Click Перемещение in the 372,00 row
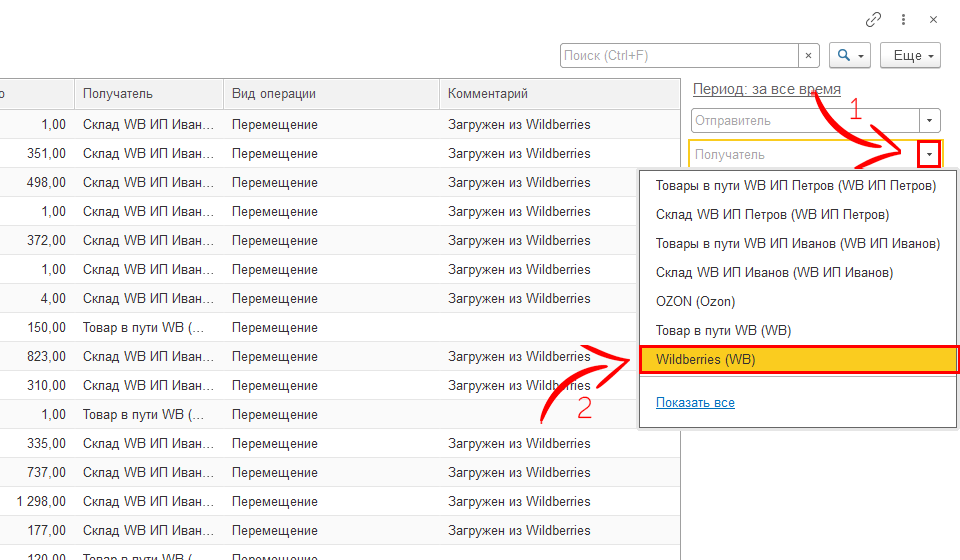The image size is (960, 560). pyautogui.click(x=274, y=241)
